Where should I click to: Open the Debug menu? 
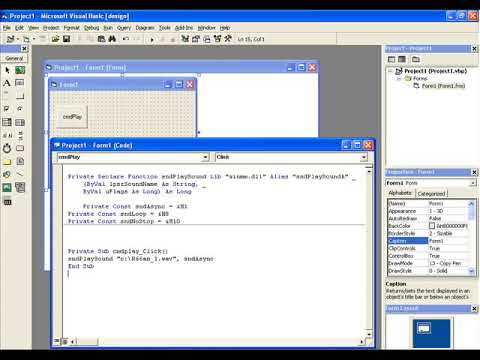91,28
